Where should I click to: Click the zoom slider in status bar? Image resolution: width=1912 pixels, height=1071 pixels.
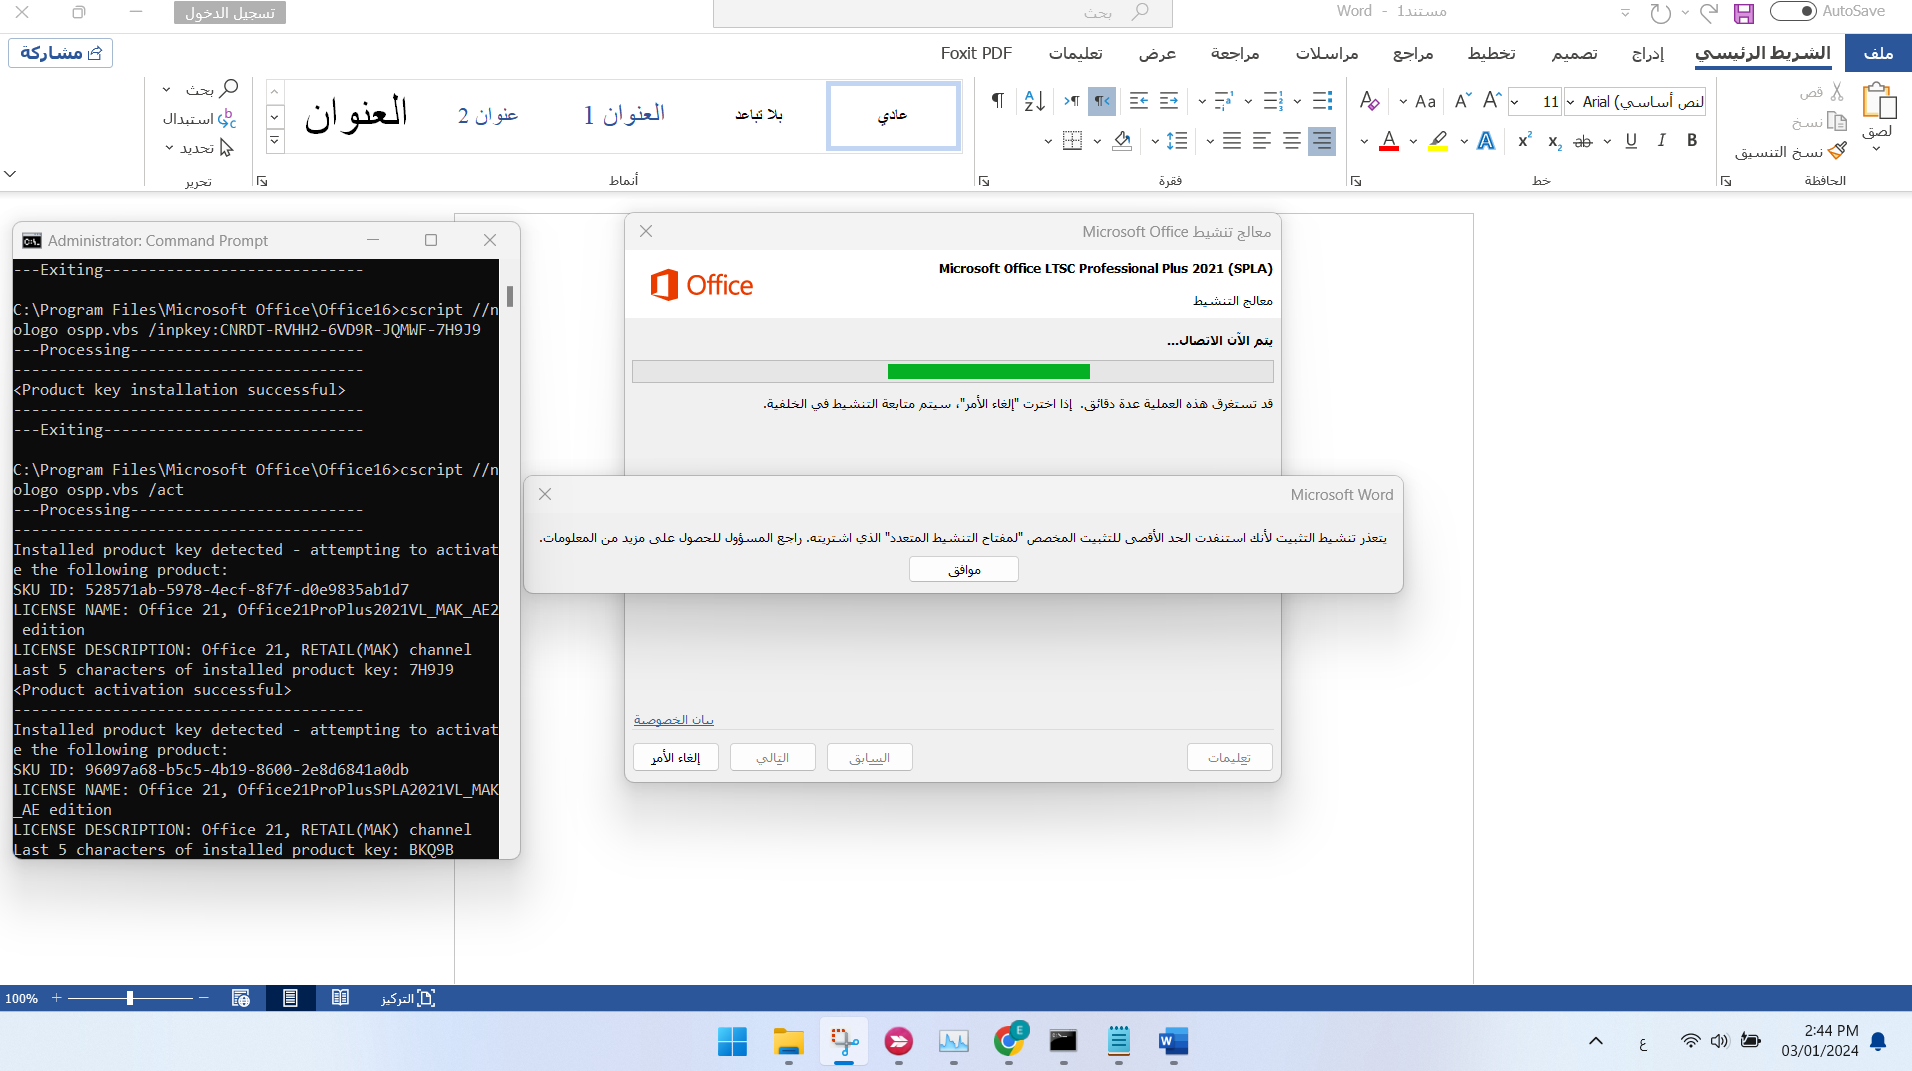[x=130, y=998]
